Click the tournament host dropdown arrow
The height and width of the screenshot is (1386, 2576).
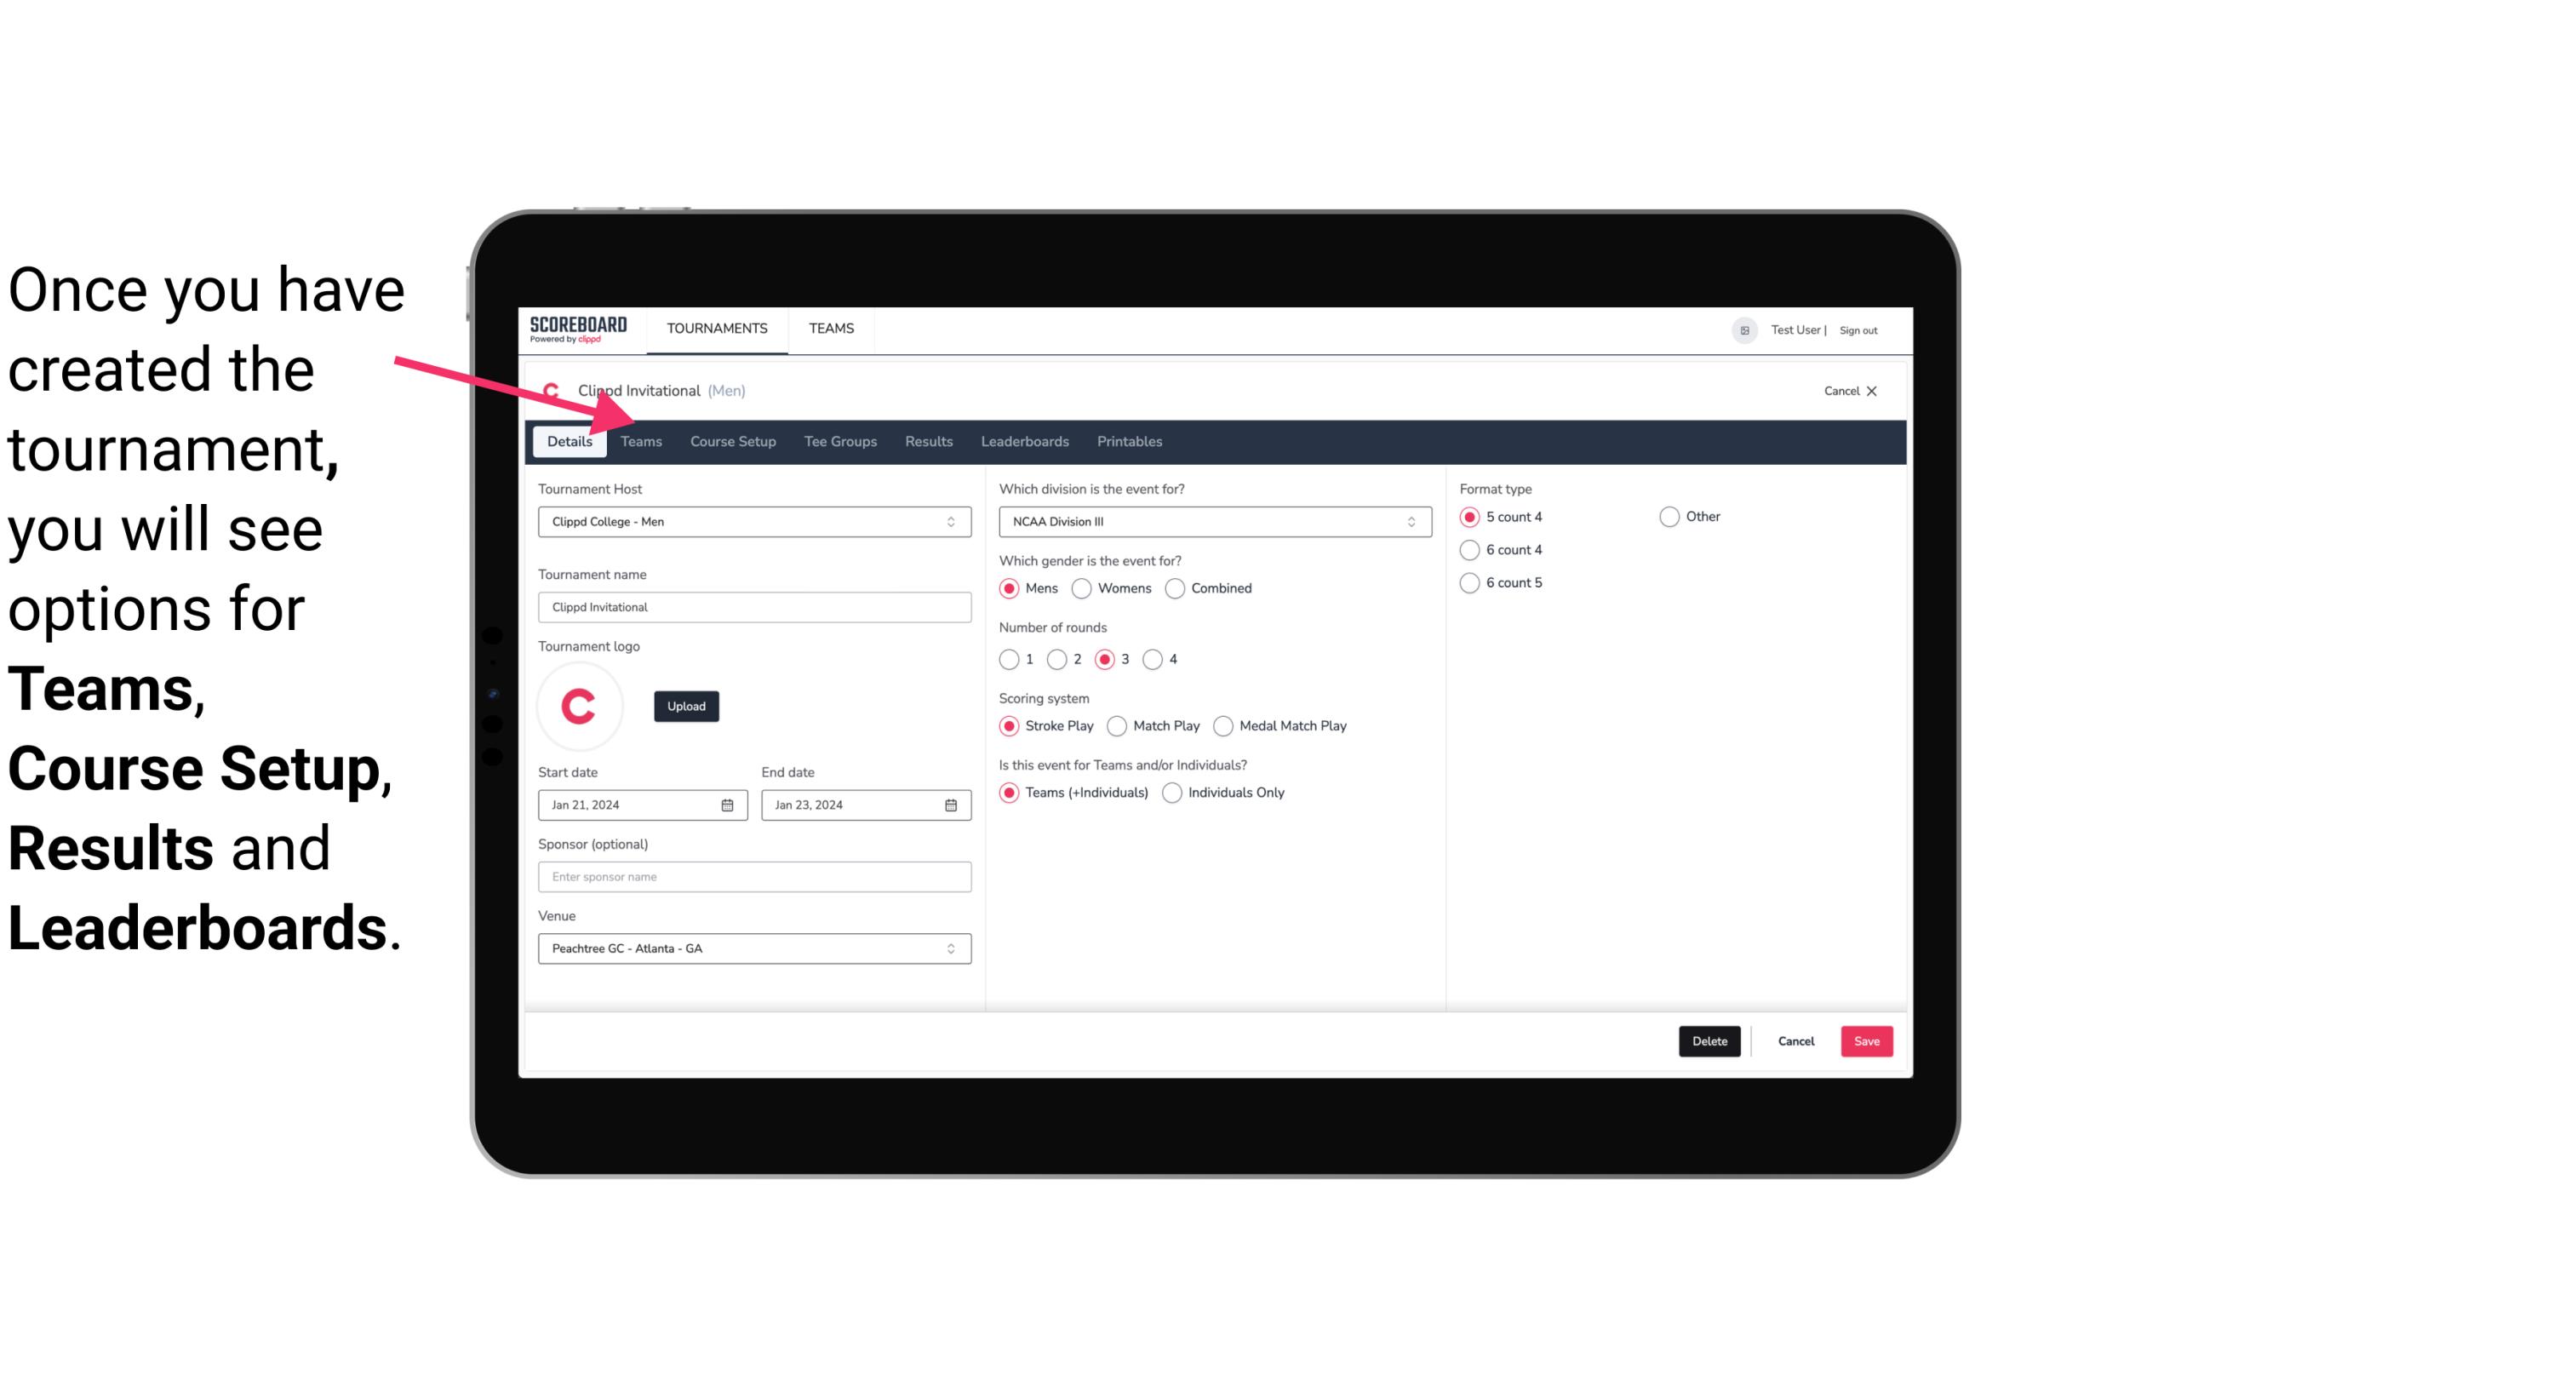pos(952,521)
